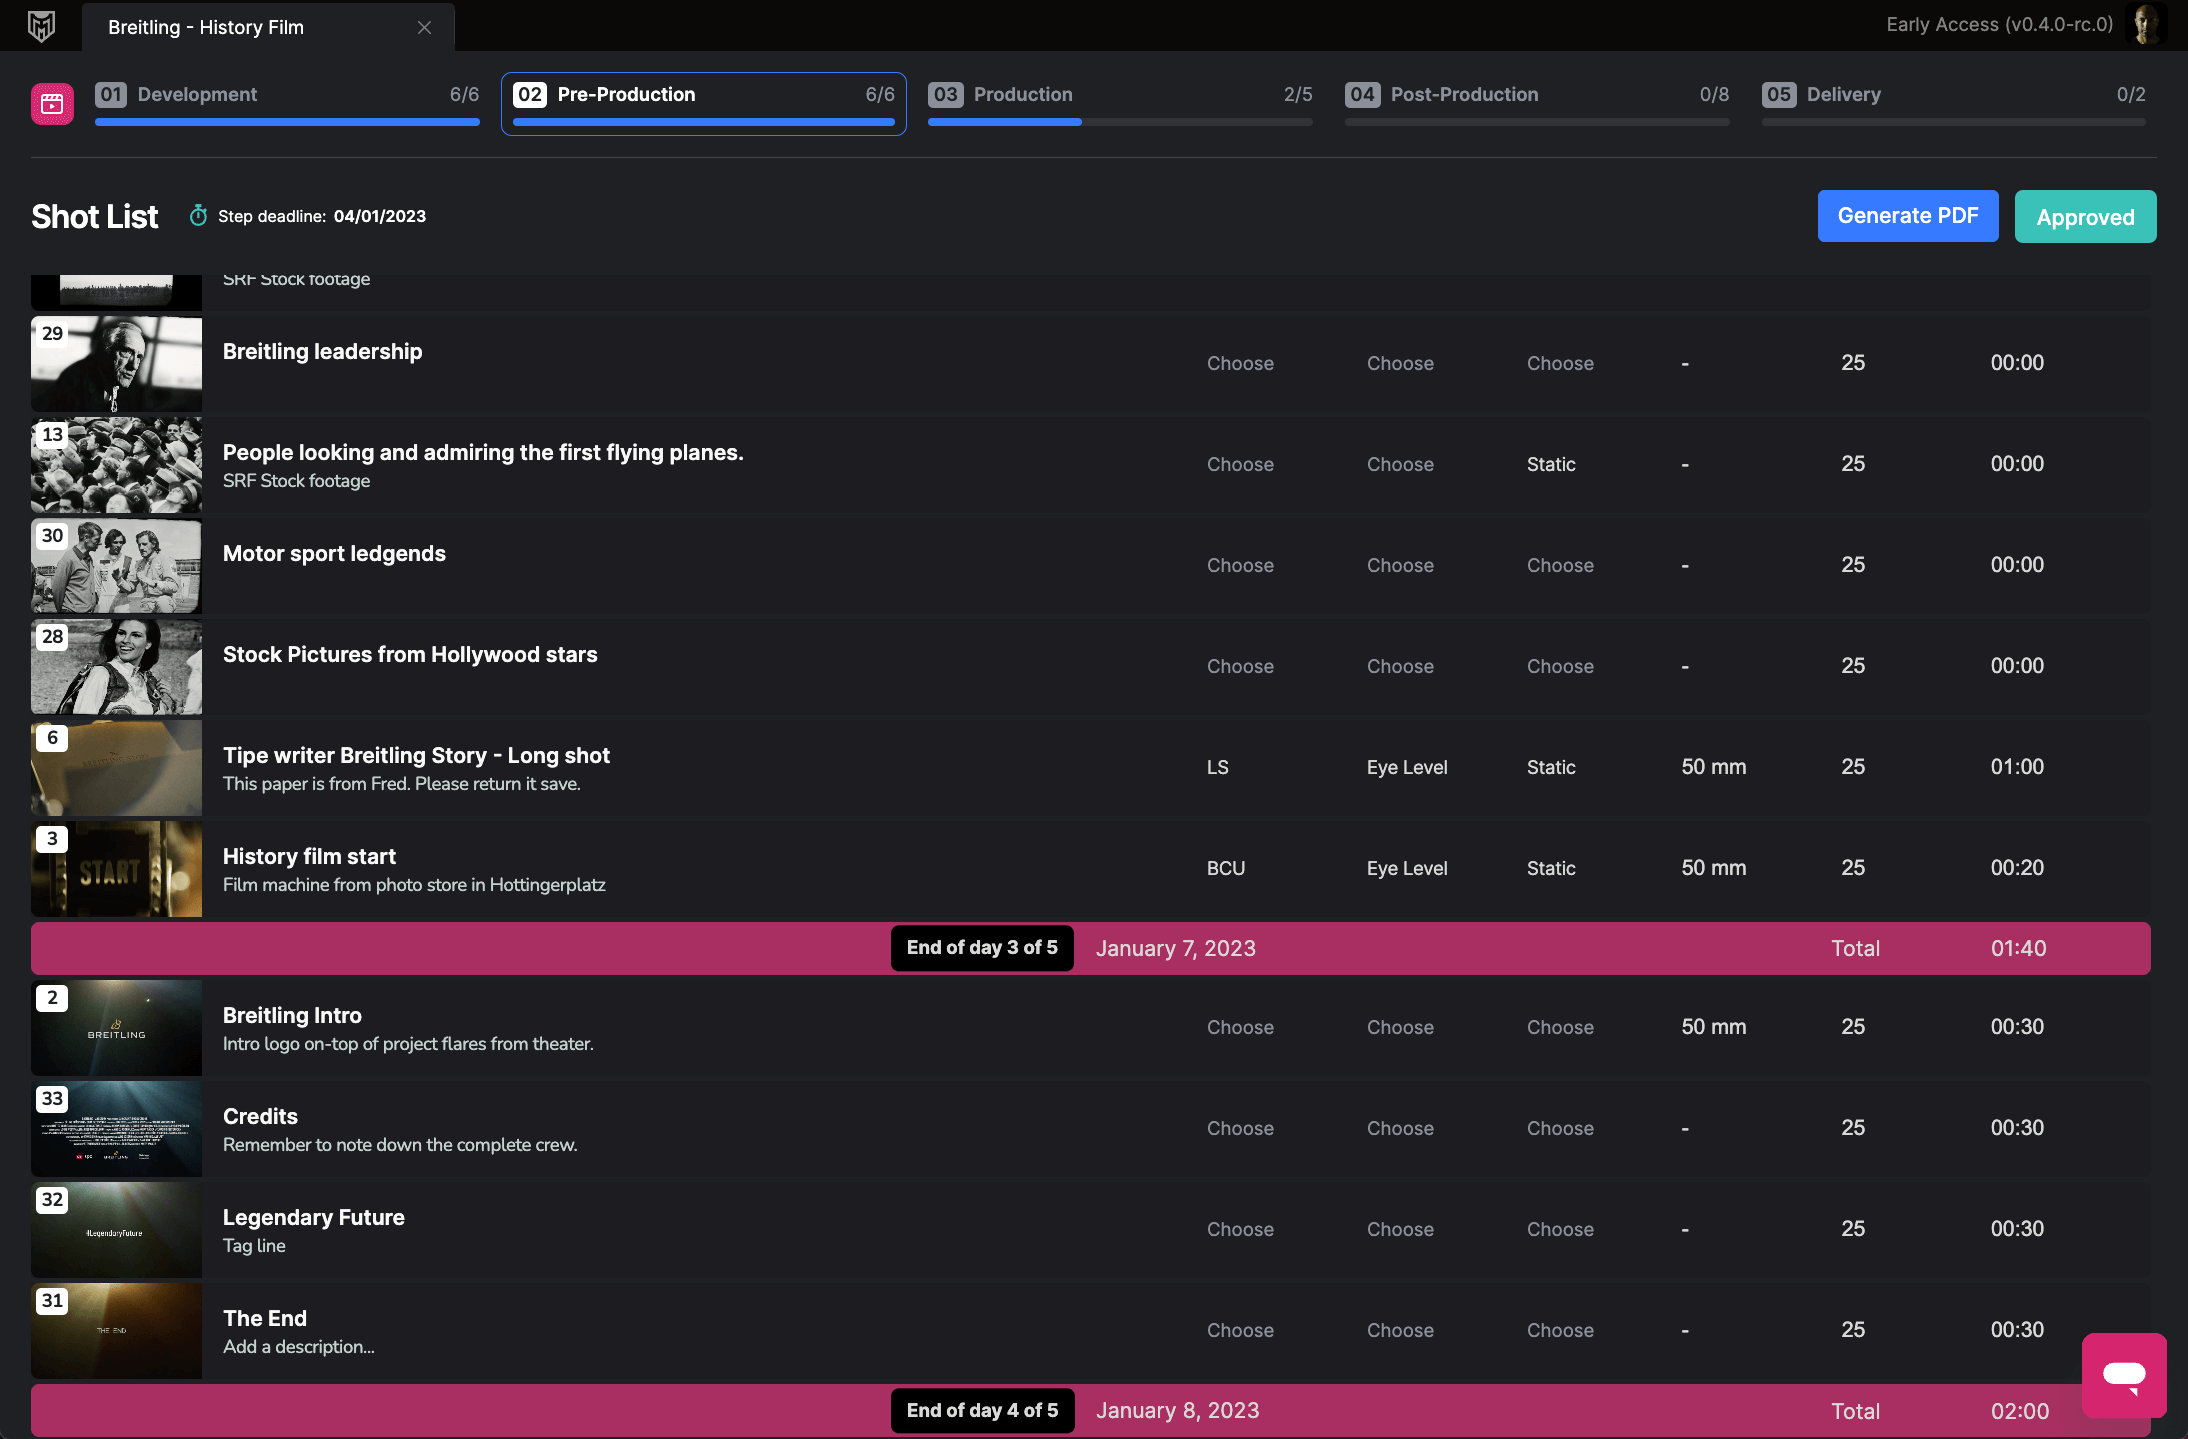Open angle dropdown for Breitling leadership
Screen dimensions: 2188x1439
pos(1400,363)
